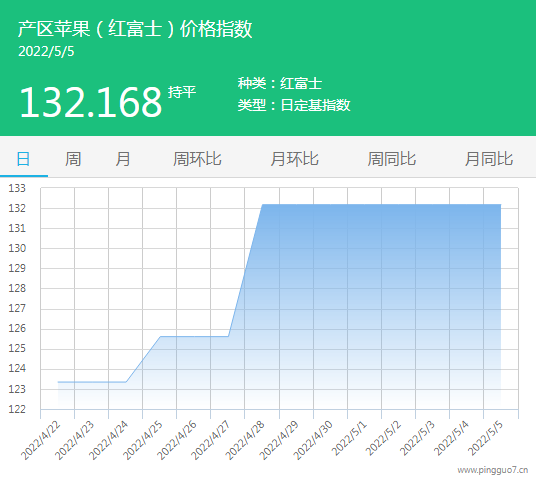Click the 2022/4/25 date axis label

pos(143,441)
